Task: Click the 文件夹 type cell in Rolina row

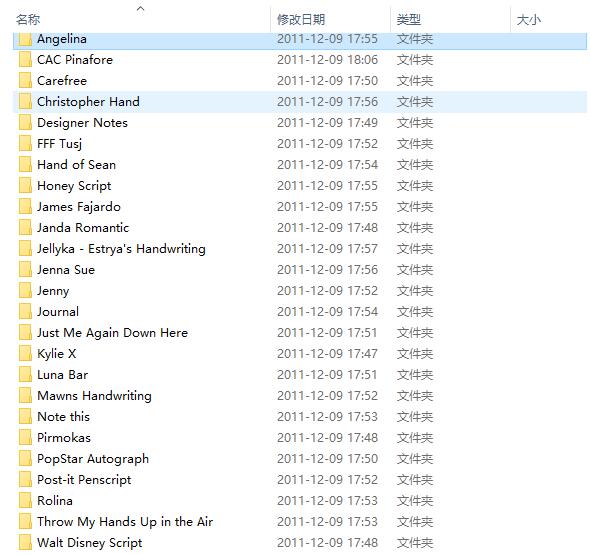Action: pos(415,501)
